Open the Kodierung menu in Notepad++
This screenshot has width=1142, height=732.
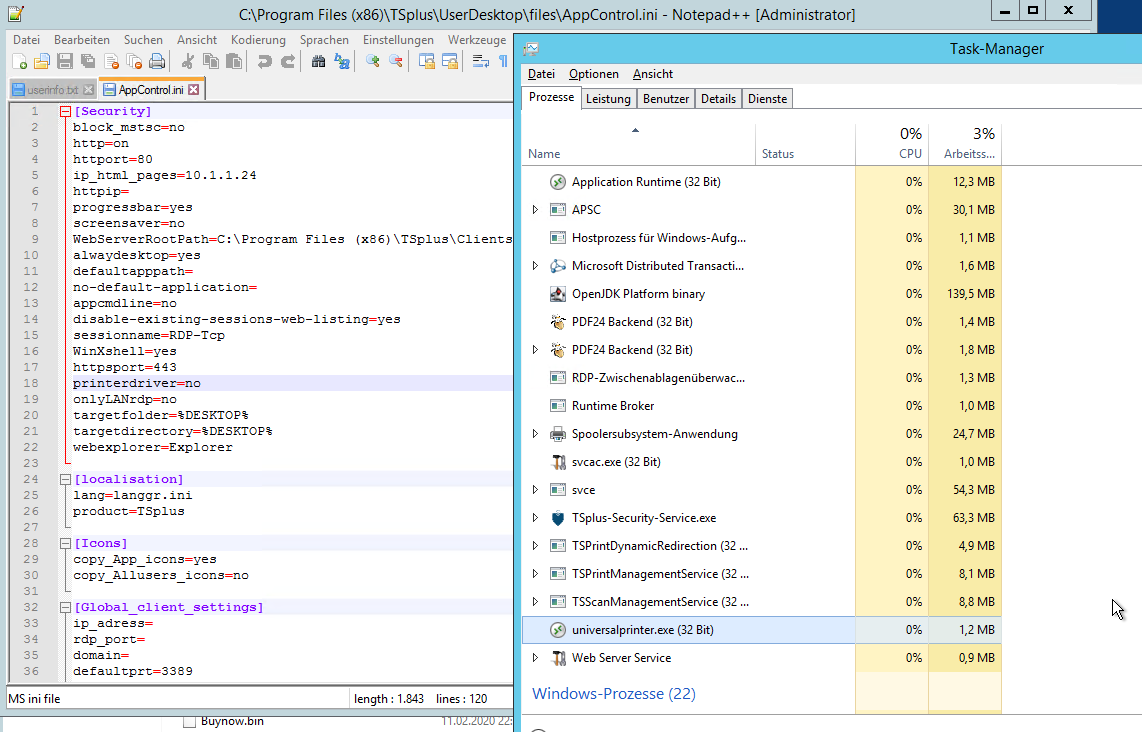[x=258, y=40]
